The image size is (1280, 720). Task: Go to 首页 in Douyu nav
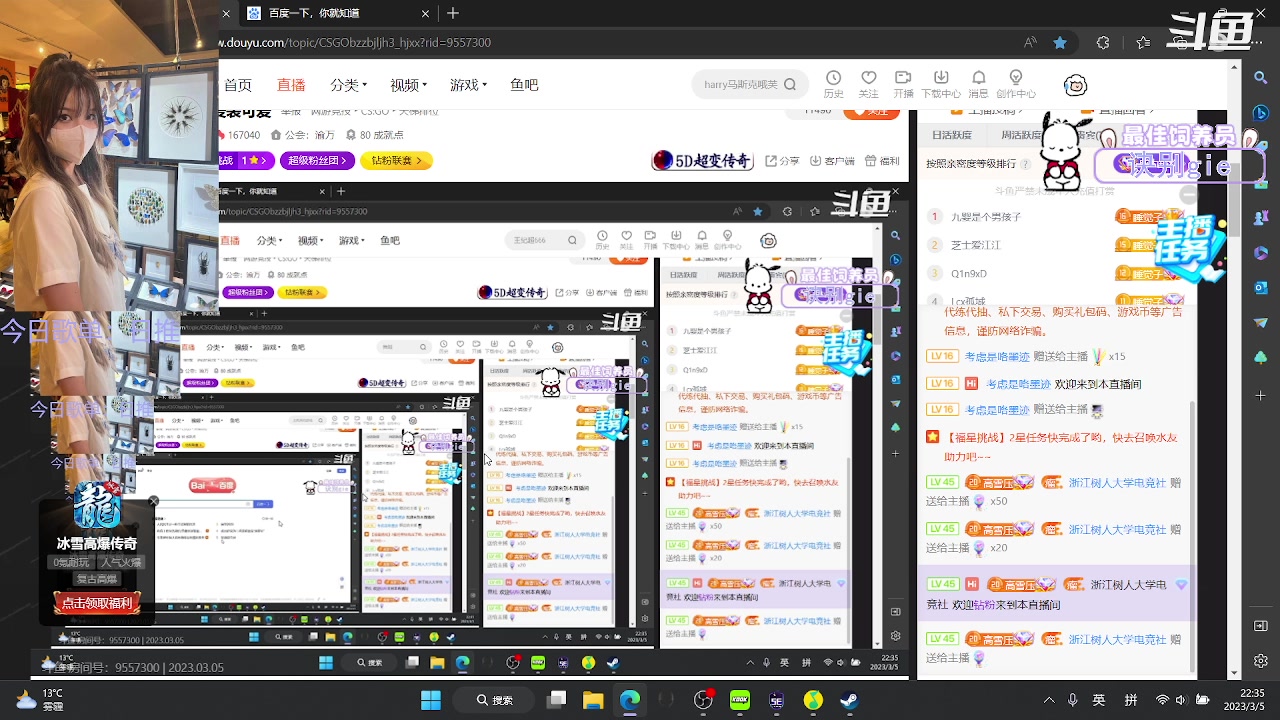tap(237, 85)
